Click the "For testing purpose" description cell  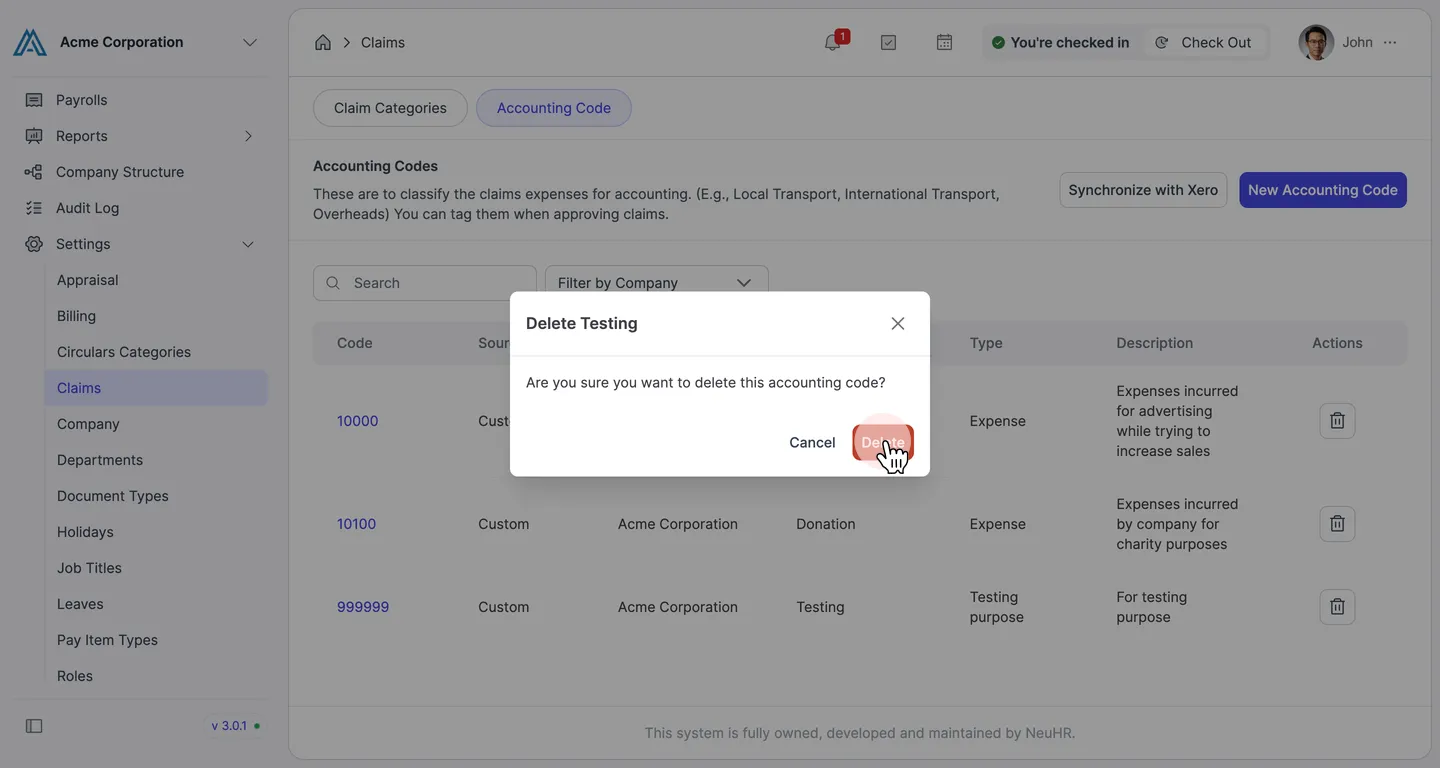click(1151, 607)
